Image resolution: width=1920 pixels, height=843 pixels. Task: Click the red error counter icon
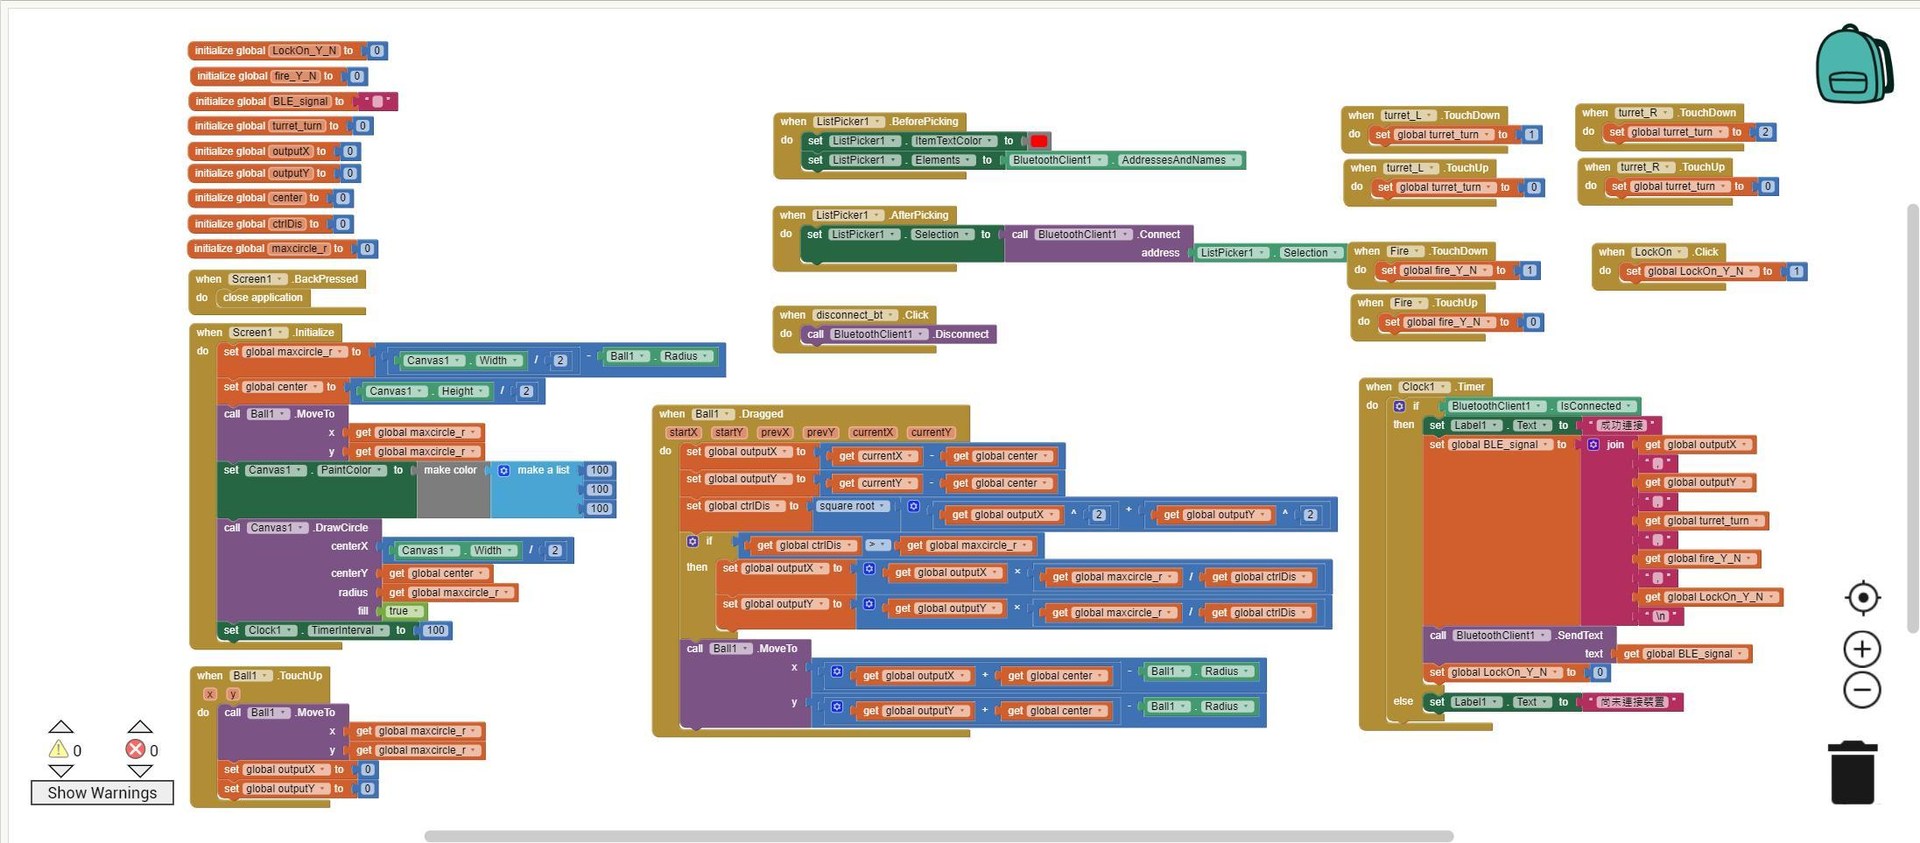tap(135, 749)
